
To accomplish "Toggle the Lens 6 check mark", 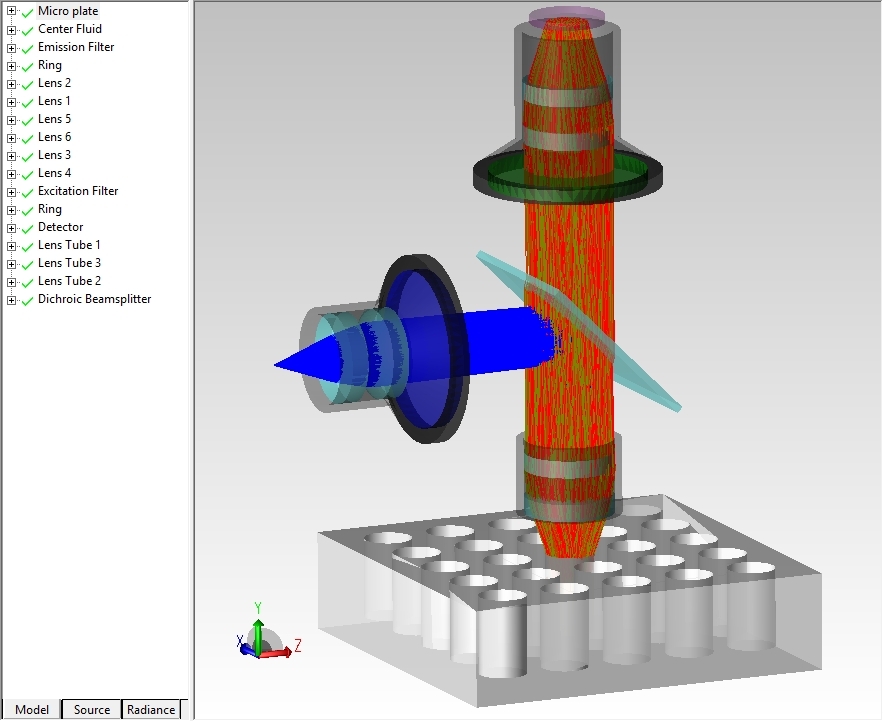I will click(27, 138).
